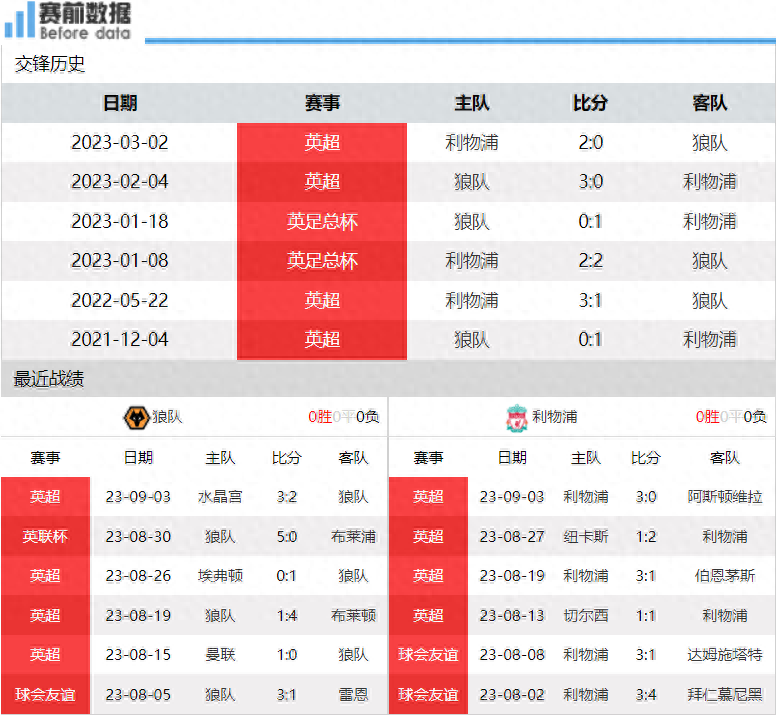Viewport: 776px width, 715px height.
Task: Click 英超 cell in the 2021-12-04 row
Action: click(322, 339)
